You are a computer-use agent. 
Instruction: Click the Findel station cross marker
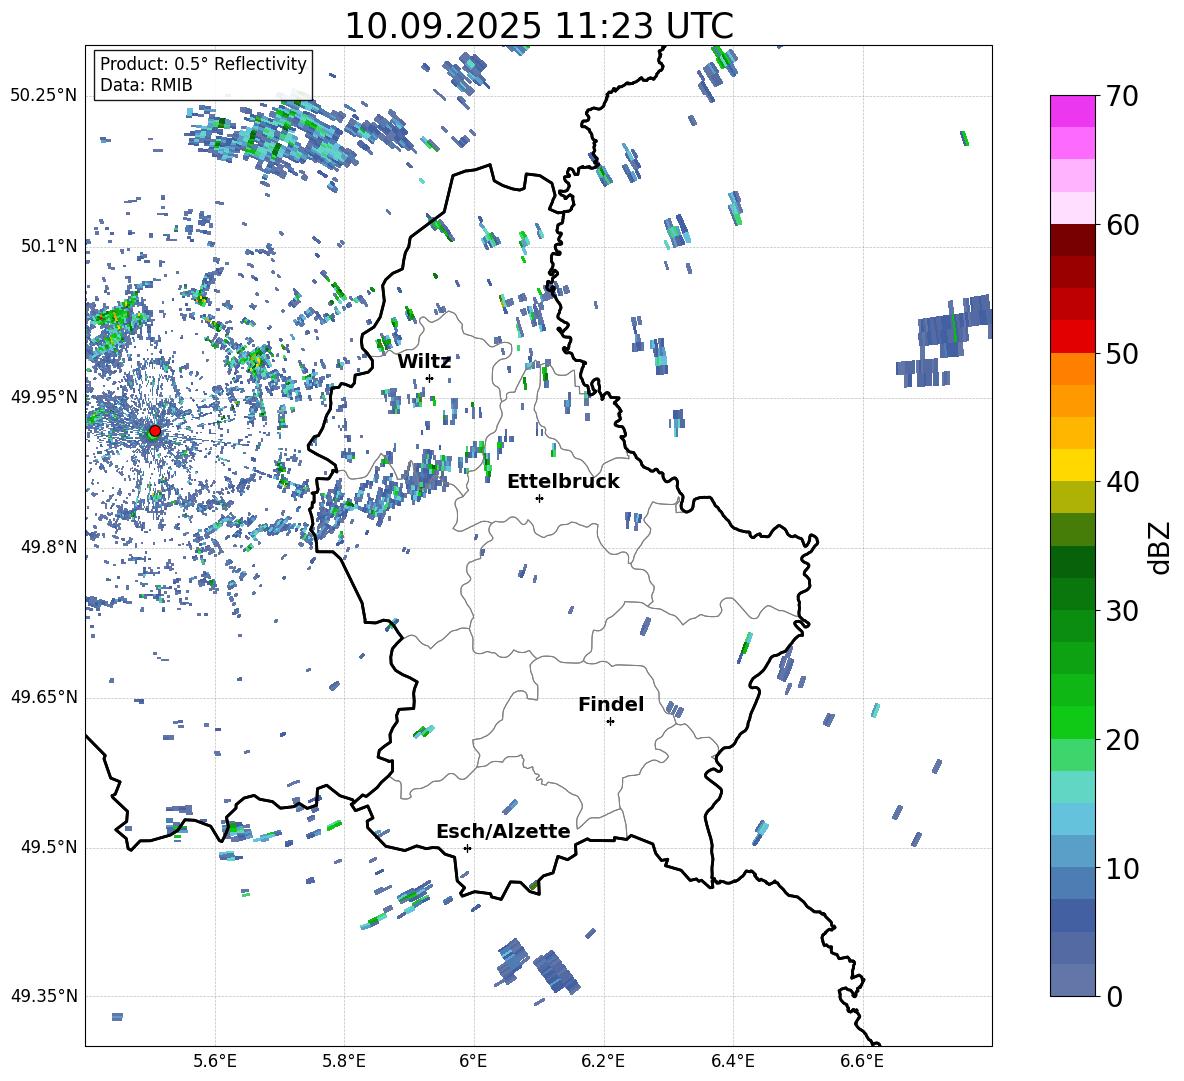610,721
